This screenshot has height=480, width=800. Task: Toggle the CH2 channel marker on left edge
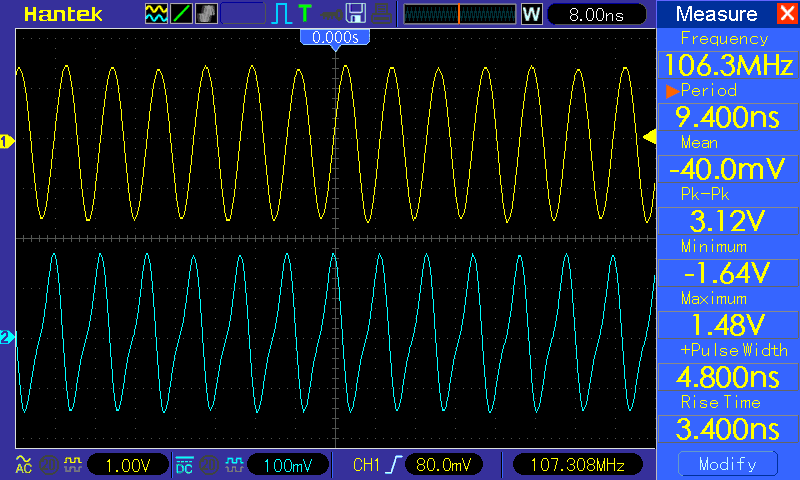(x=6, y=338)
